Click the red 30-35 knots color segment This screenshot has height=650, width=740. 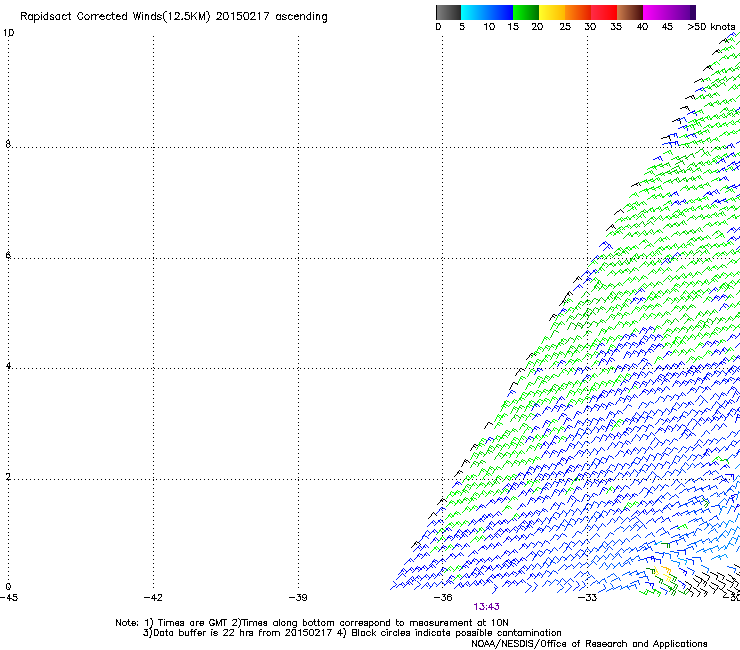pos(604,12)
